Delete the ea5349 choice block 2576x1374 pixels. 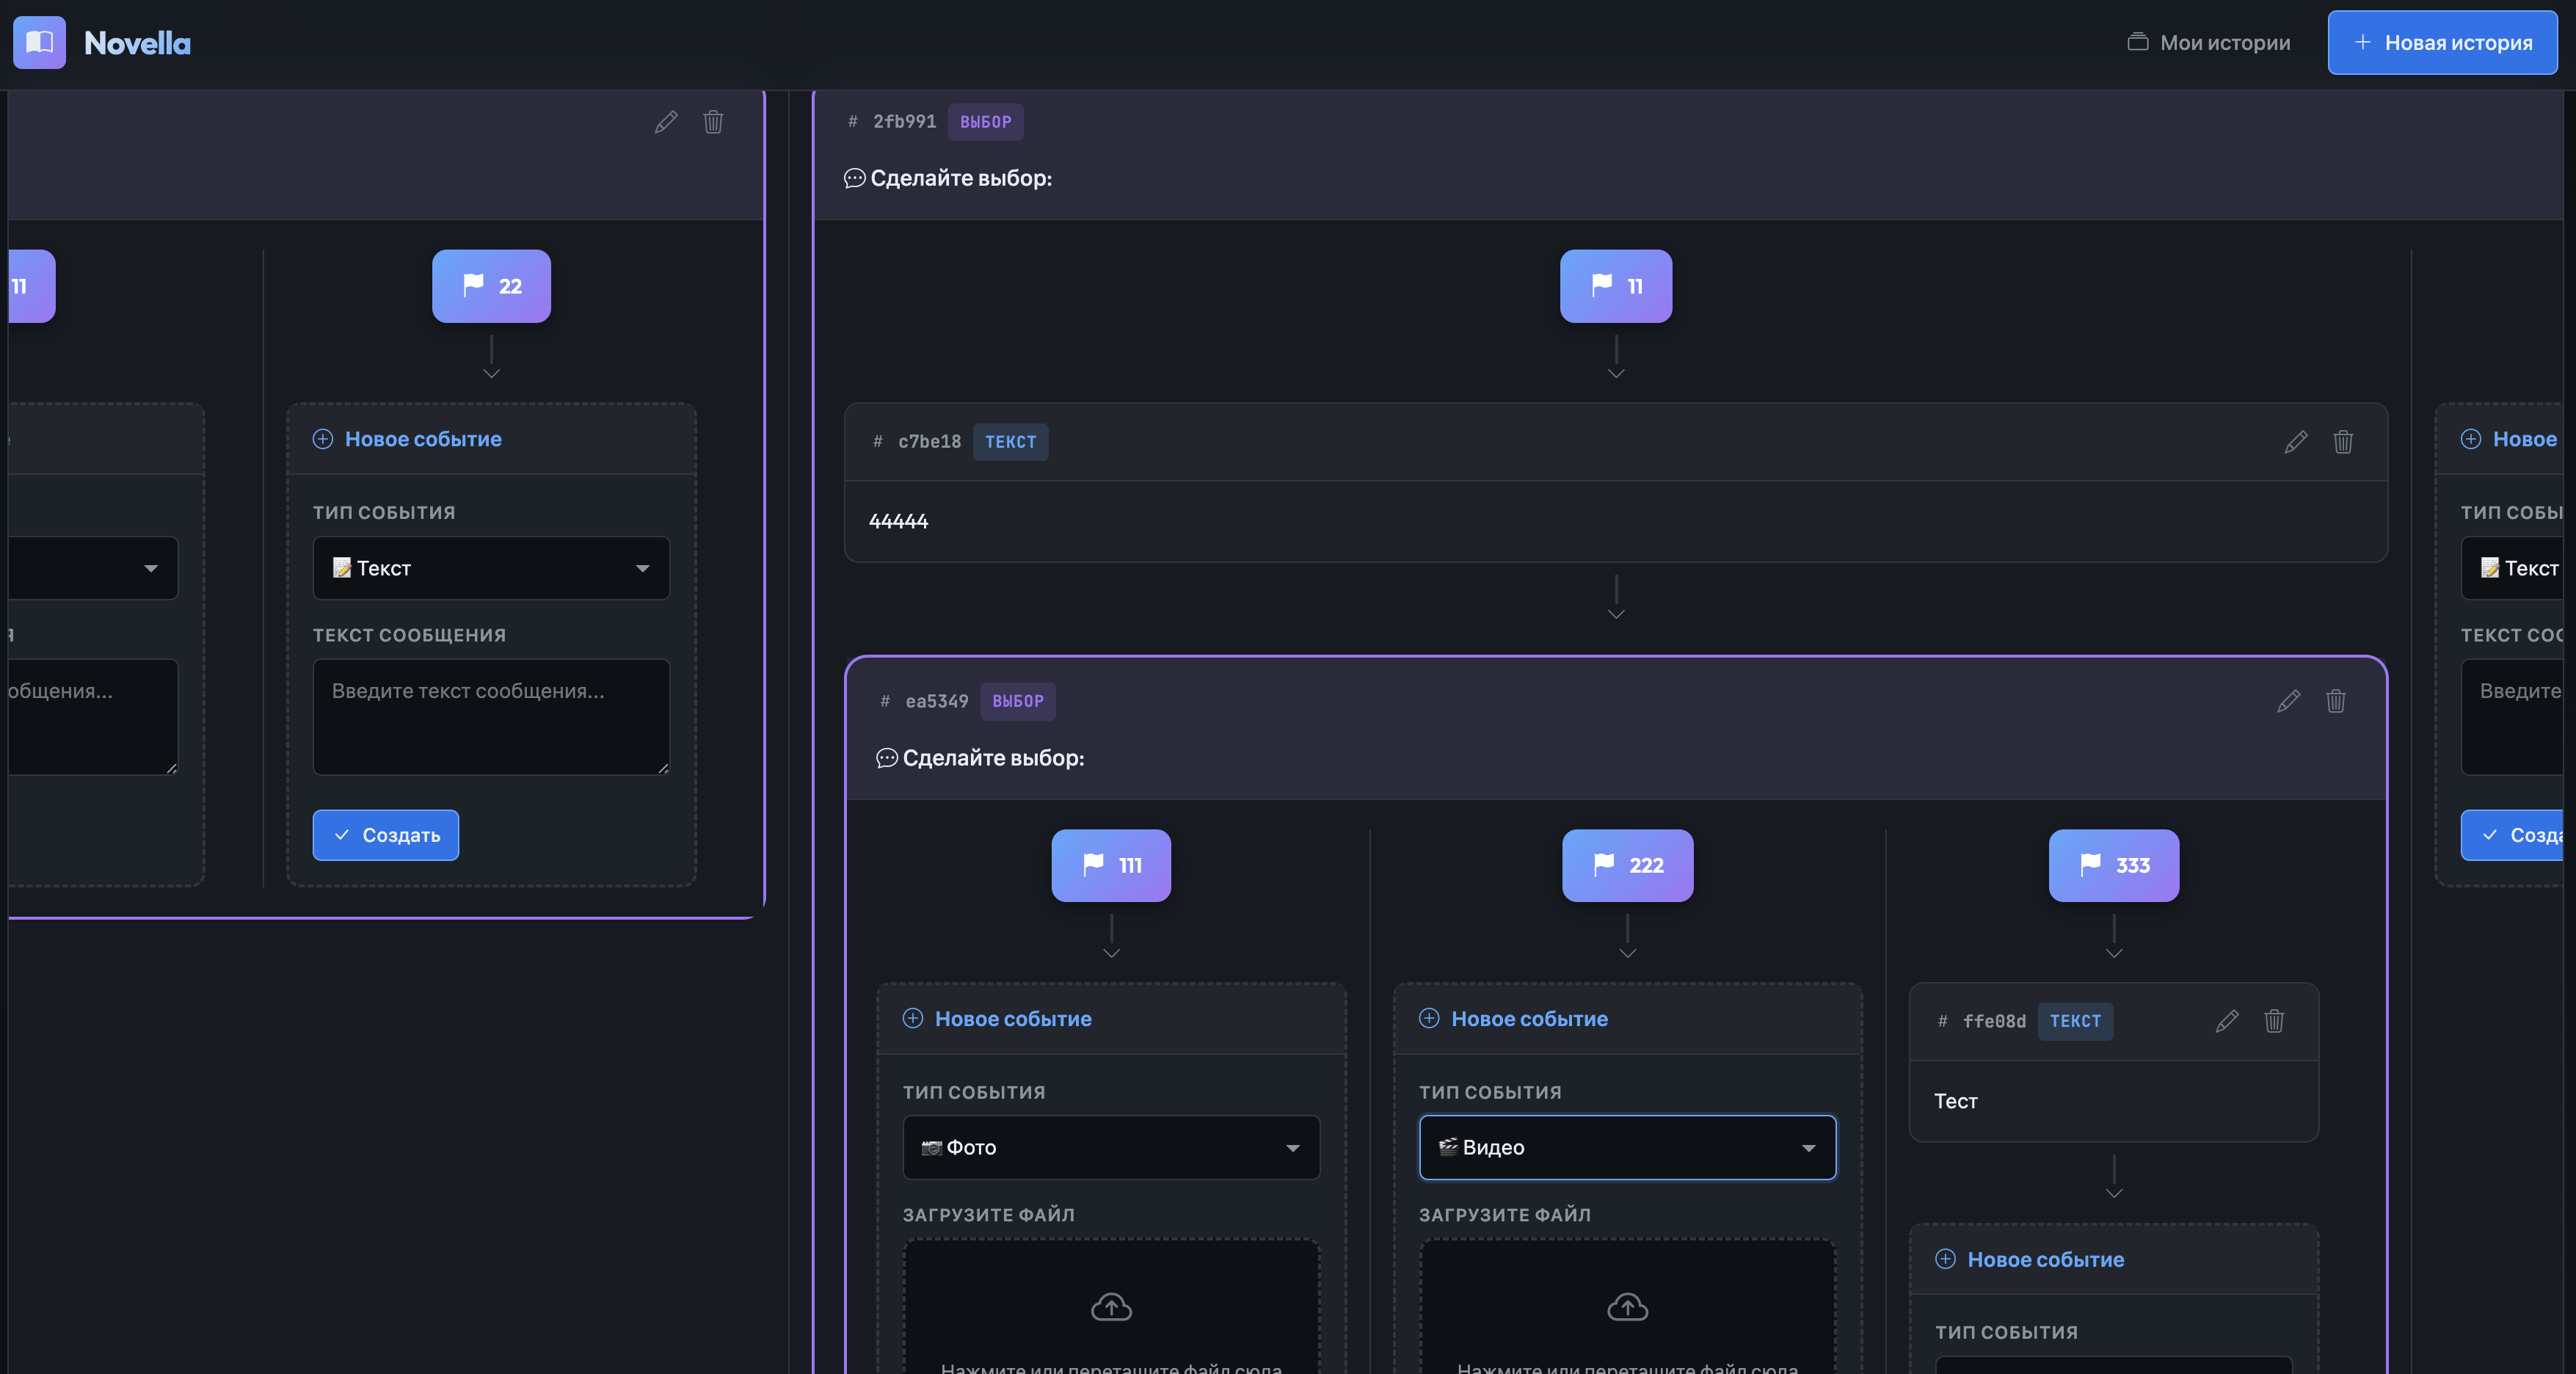[2335, 701]
